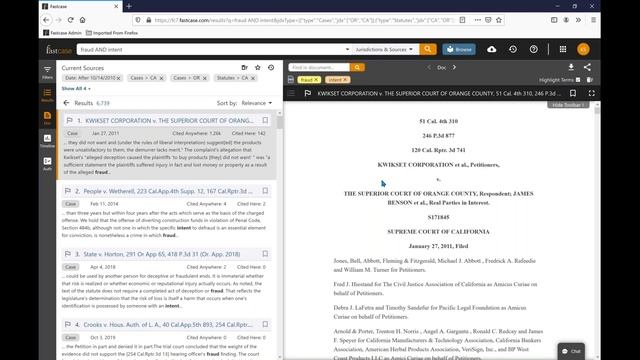Share the current document
The image size is (640, 360).
point(587,67)
